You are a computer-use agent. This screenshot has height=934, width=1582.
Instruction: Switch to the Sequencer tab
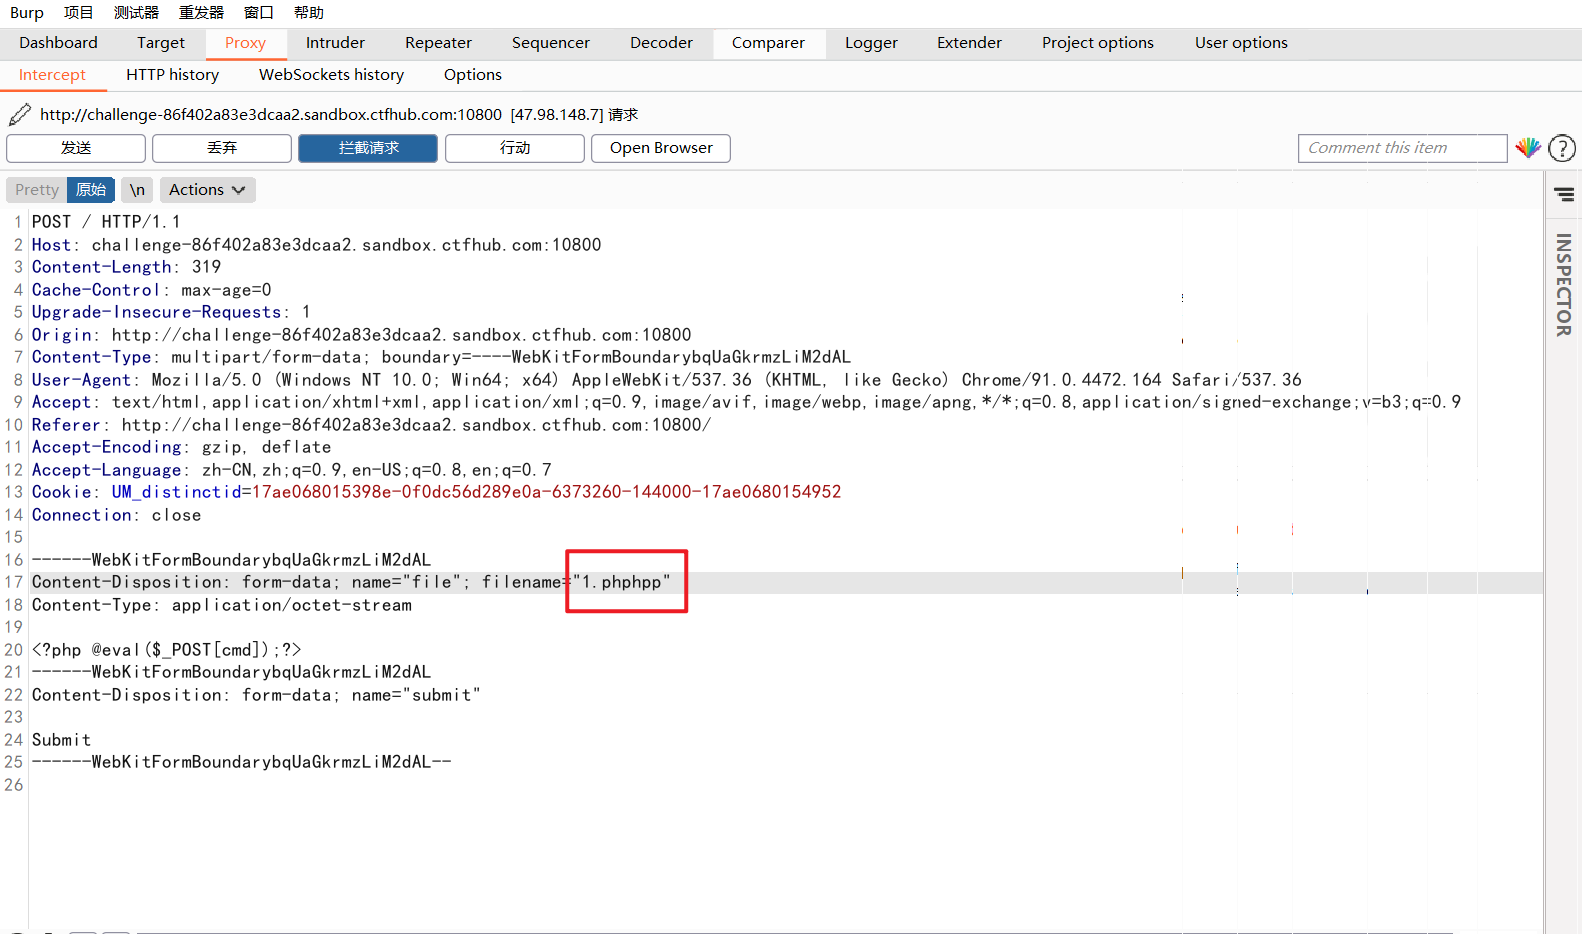[x=551, y=43]
